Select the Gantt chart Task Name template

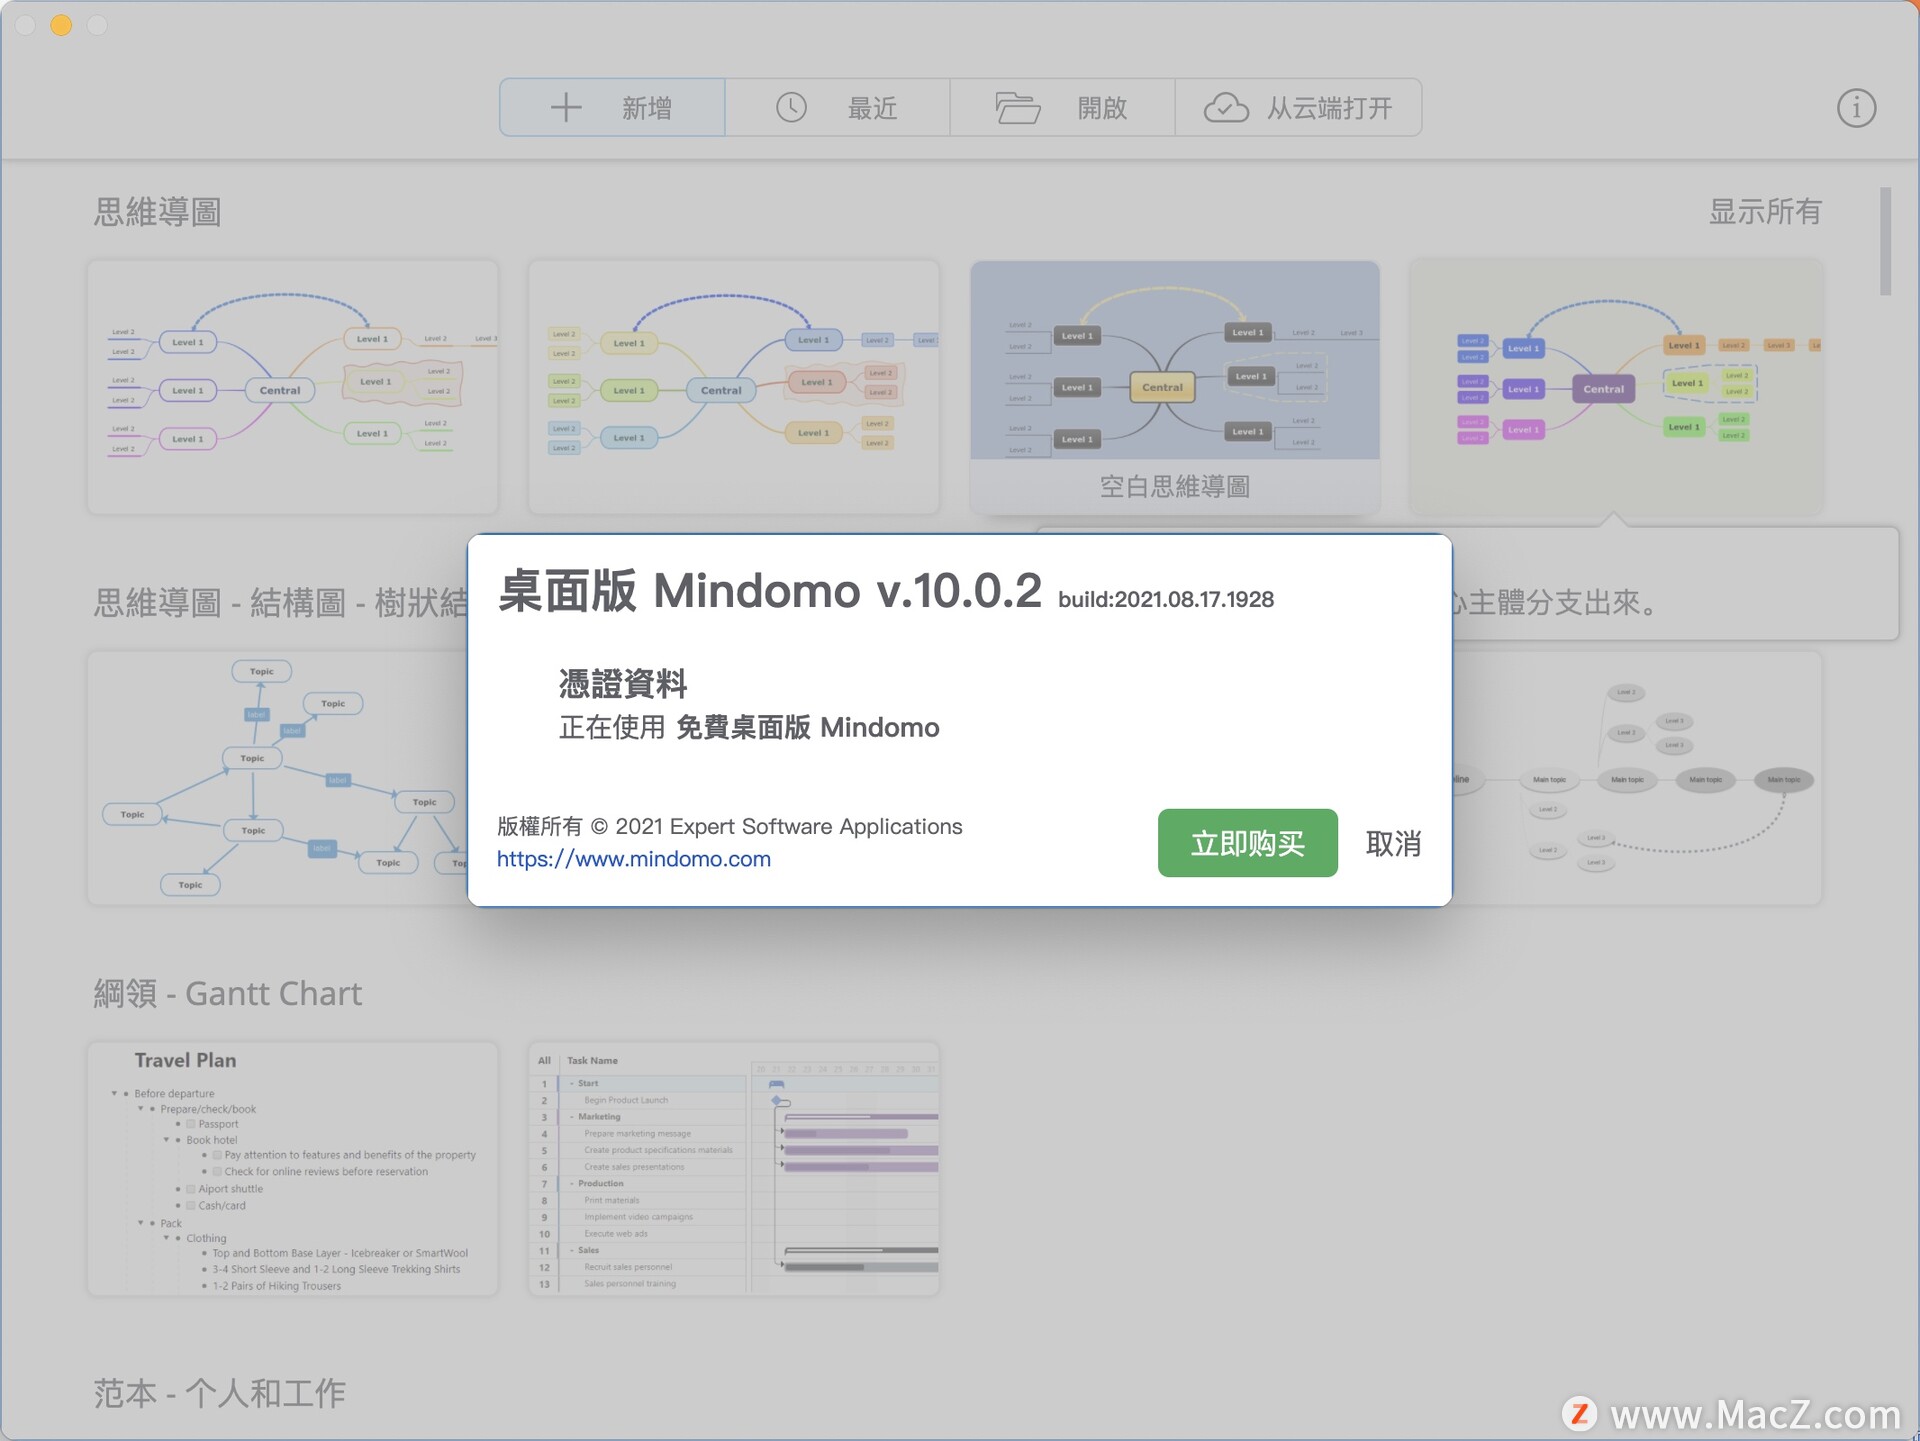point(733,1169)
